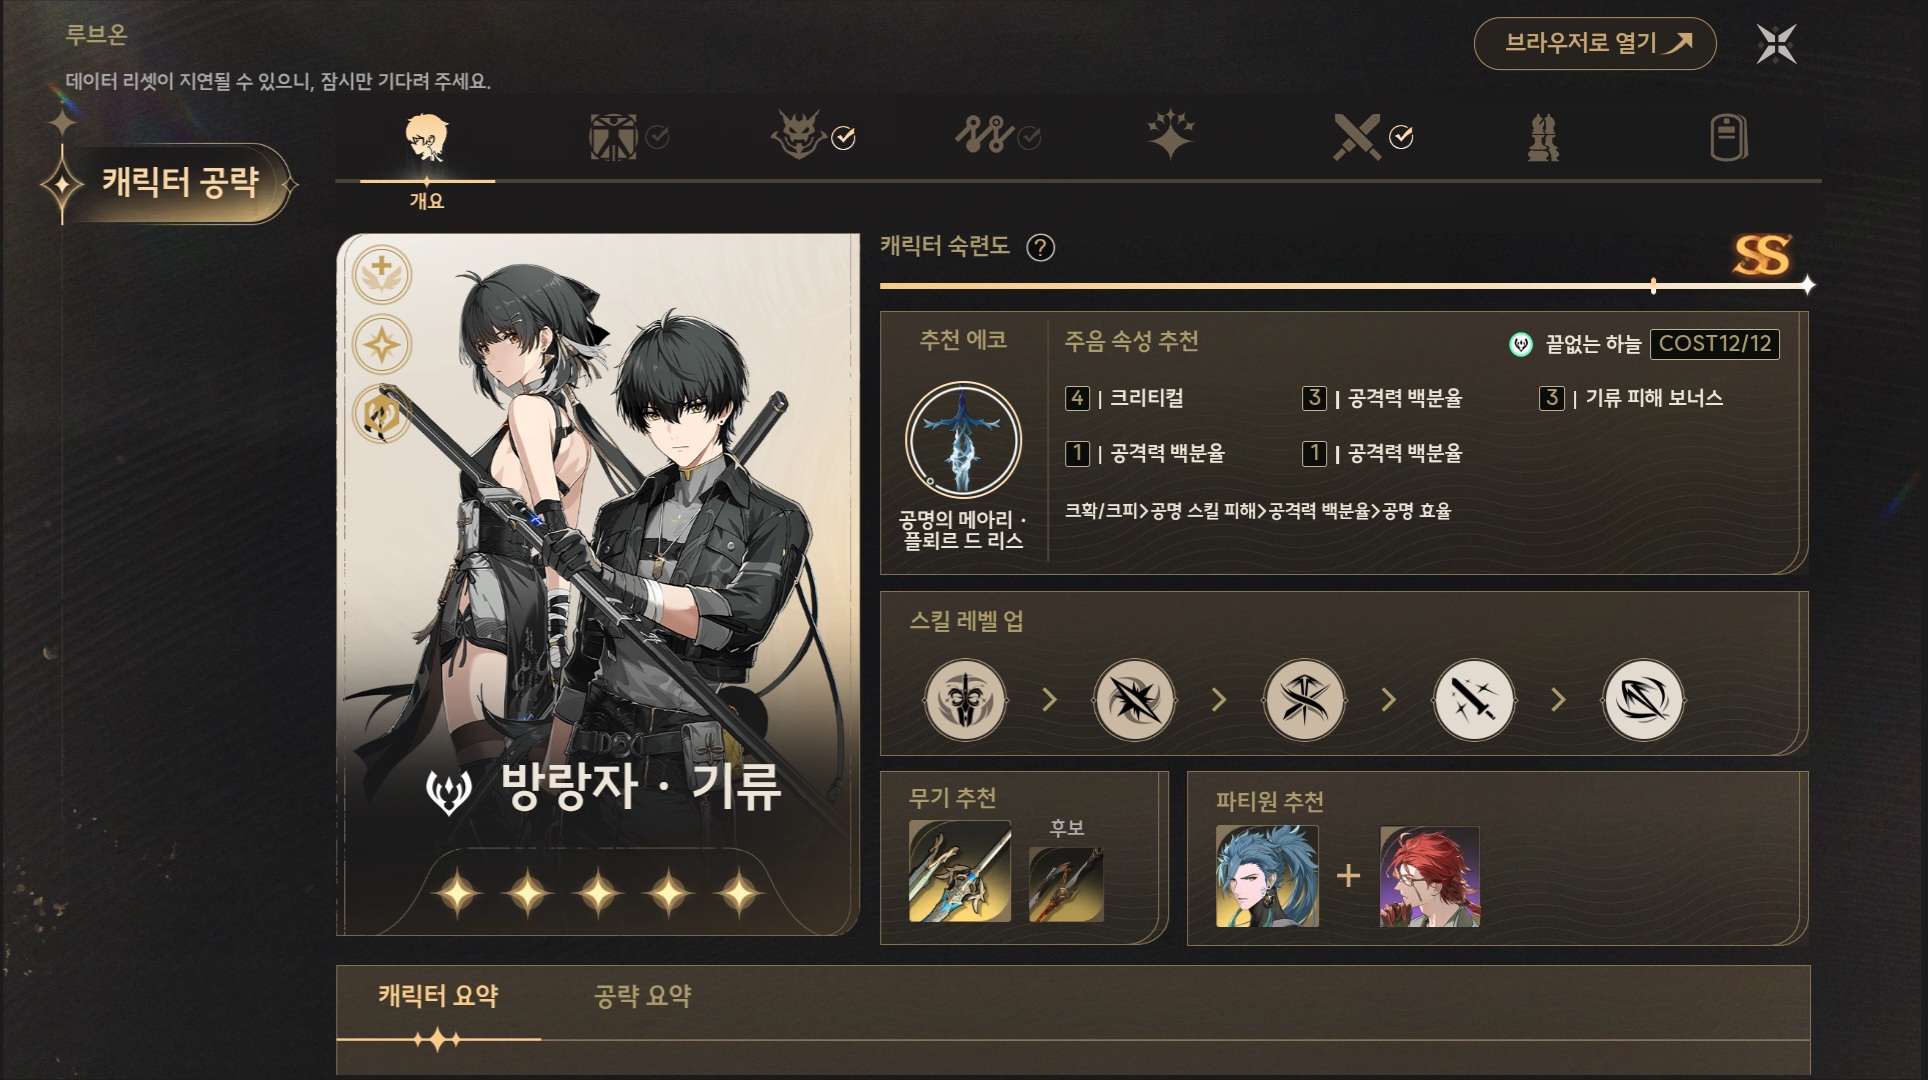1928x1080 pixels.
Task: Click the arrow after the first skill icon
Action: (1049, 699)
